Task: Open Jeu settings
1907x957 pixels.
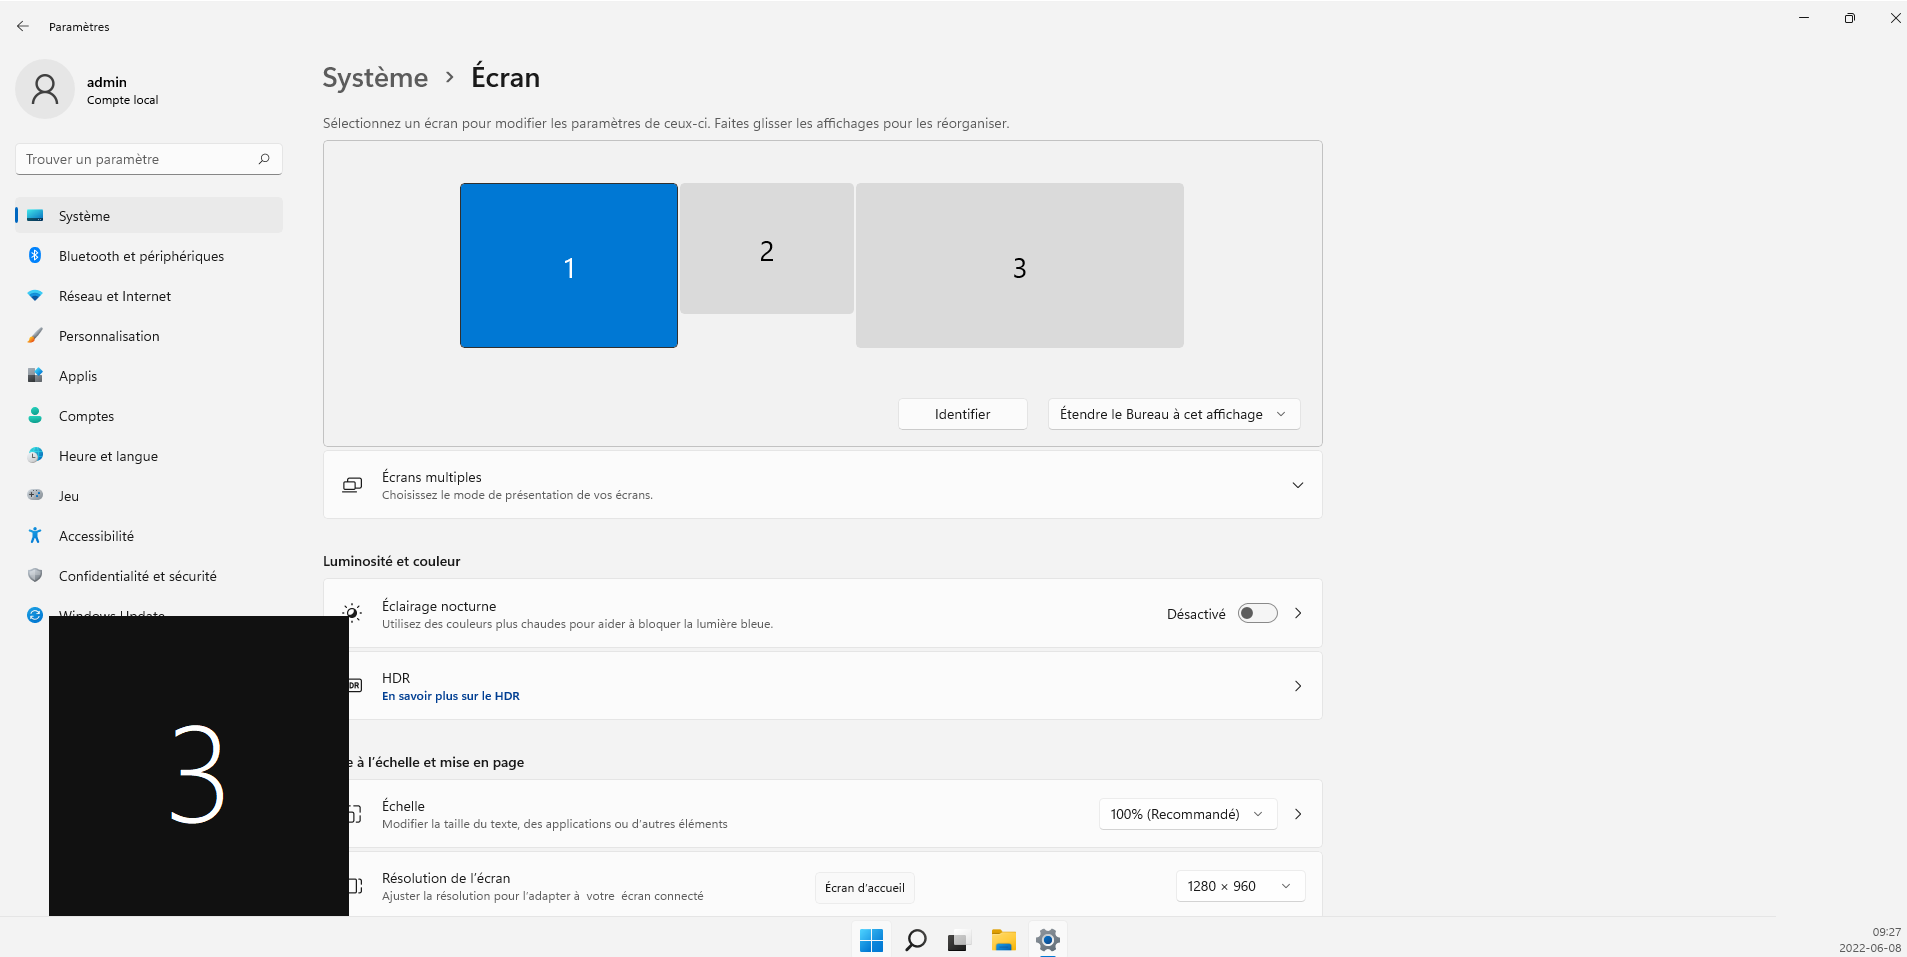Action: [x=68, y=495]
